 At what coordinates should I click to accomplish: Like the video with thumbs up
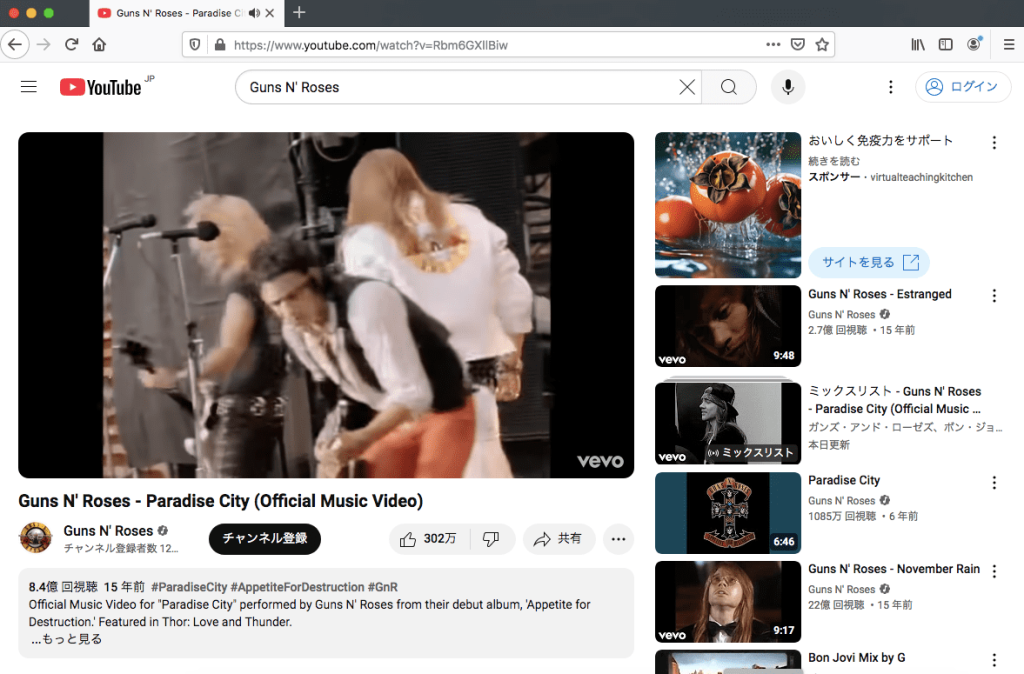429,539
